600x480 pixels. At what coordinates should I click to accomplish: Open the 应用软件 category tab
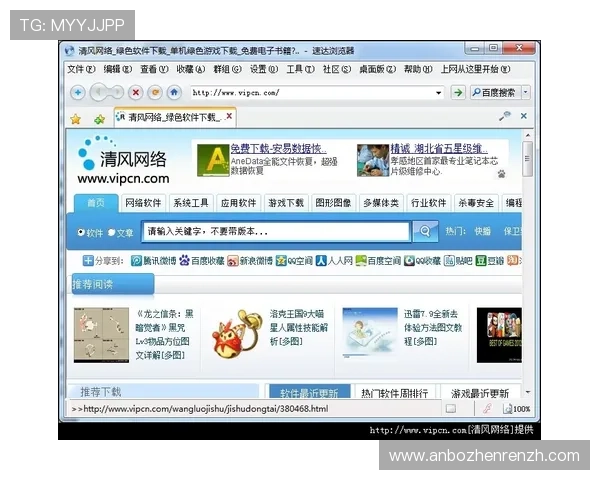point(238,203)
